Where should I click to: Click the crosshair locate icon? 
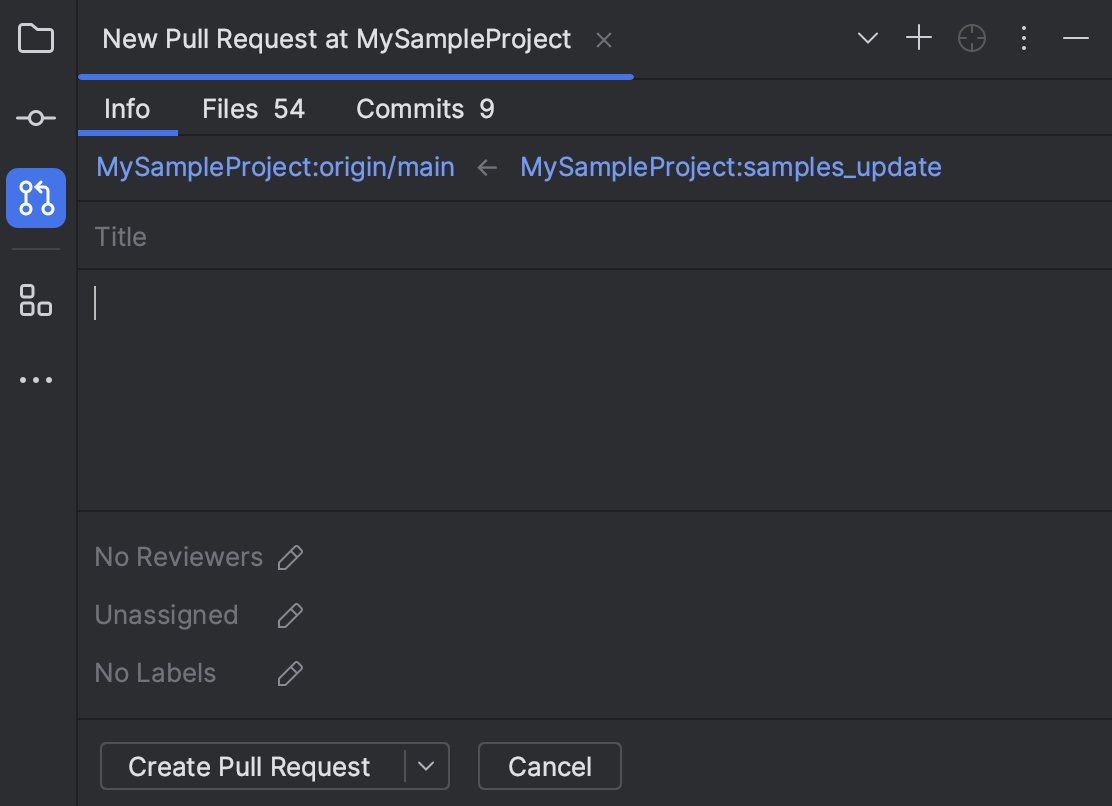[x=971, y=39]
